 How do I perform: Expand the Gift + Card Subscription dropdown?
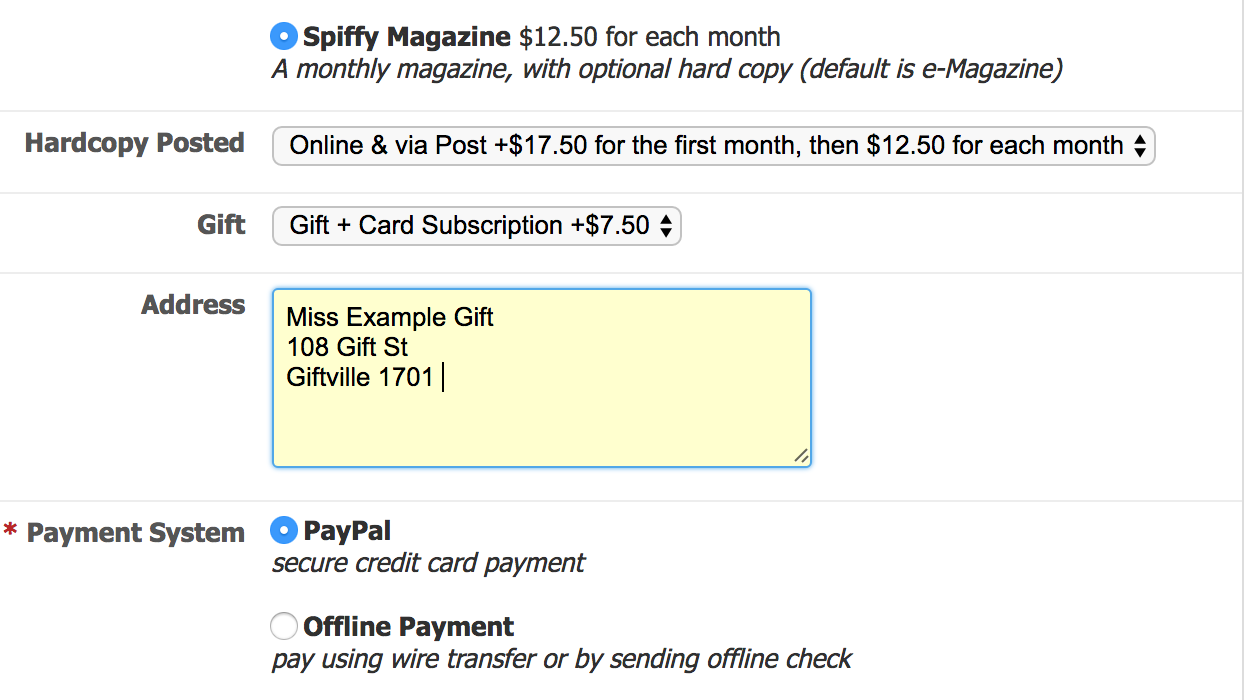[x=468, y=226]
